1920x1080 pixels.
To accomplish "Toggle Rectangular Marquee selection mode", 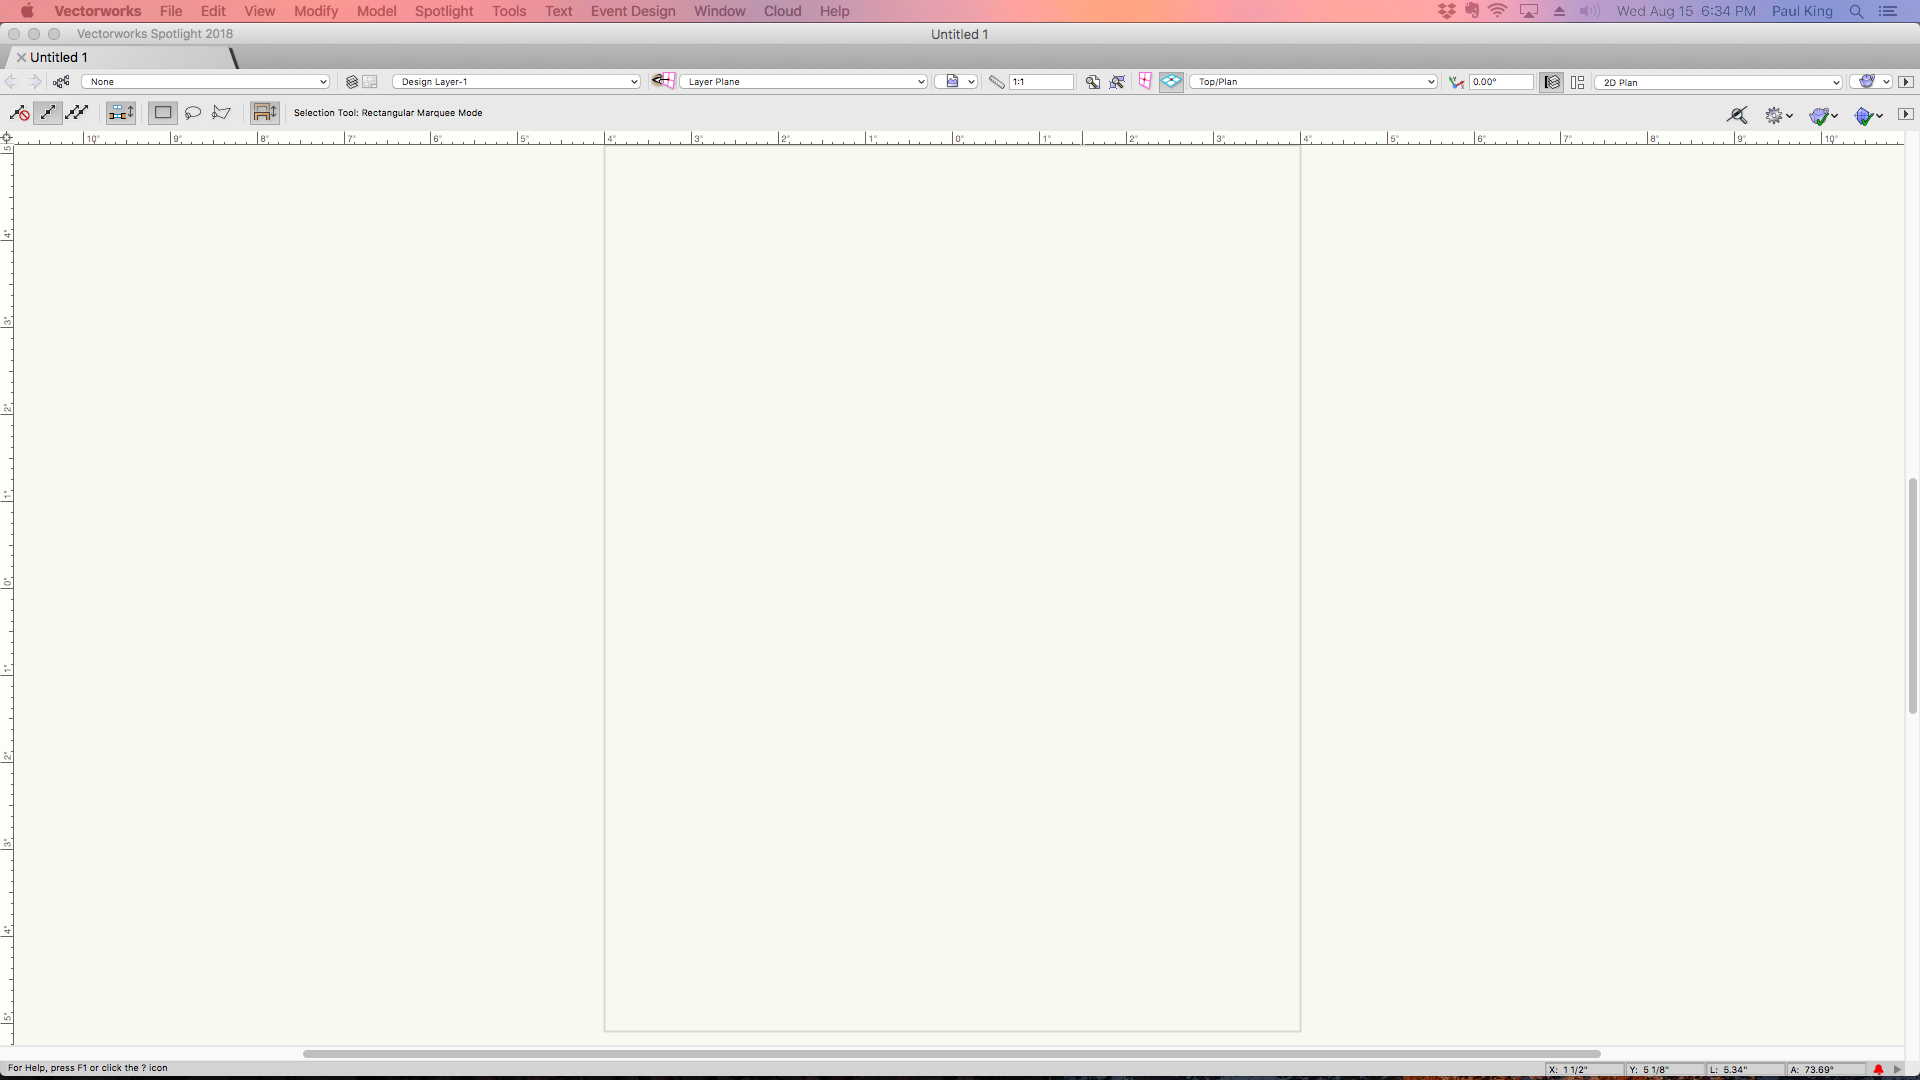I will pos(163,113).
